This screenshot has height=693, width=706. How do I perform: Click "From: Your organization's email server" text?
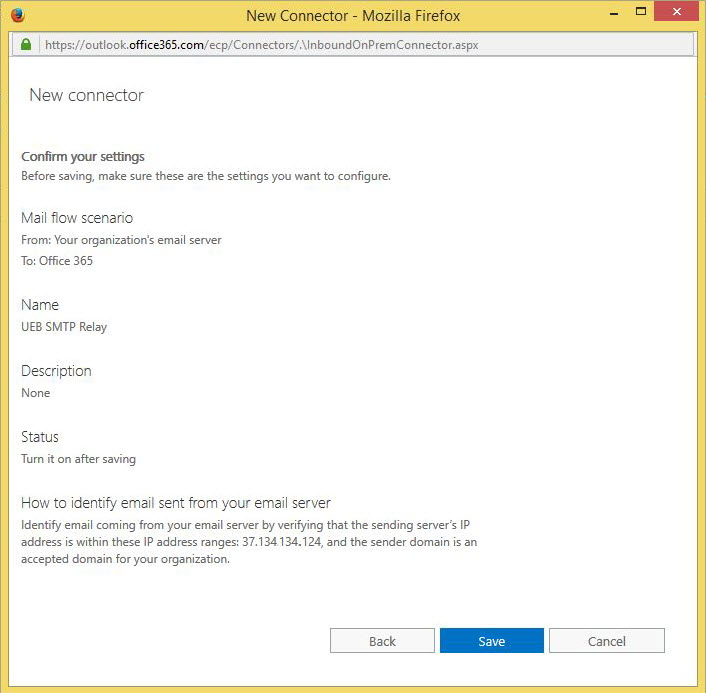(121, 240)
